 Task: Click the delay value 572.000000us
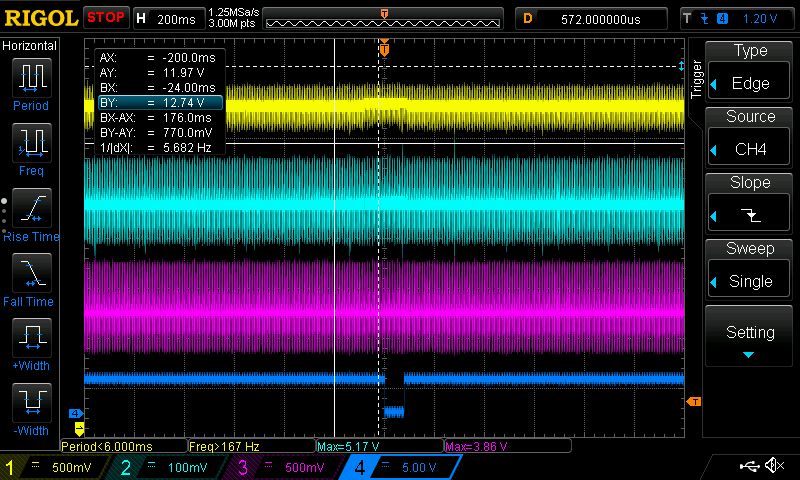pos(592,19)
